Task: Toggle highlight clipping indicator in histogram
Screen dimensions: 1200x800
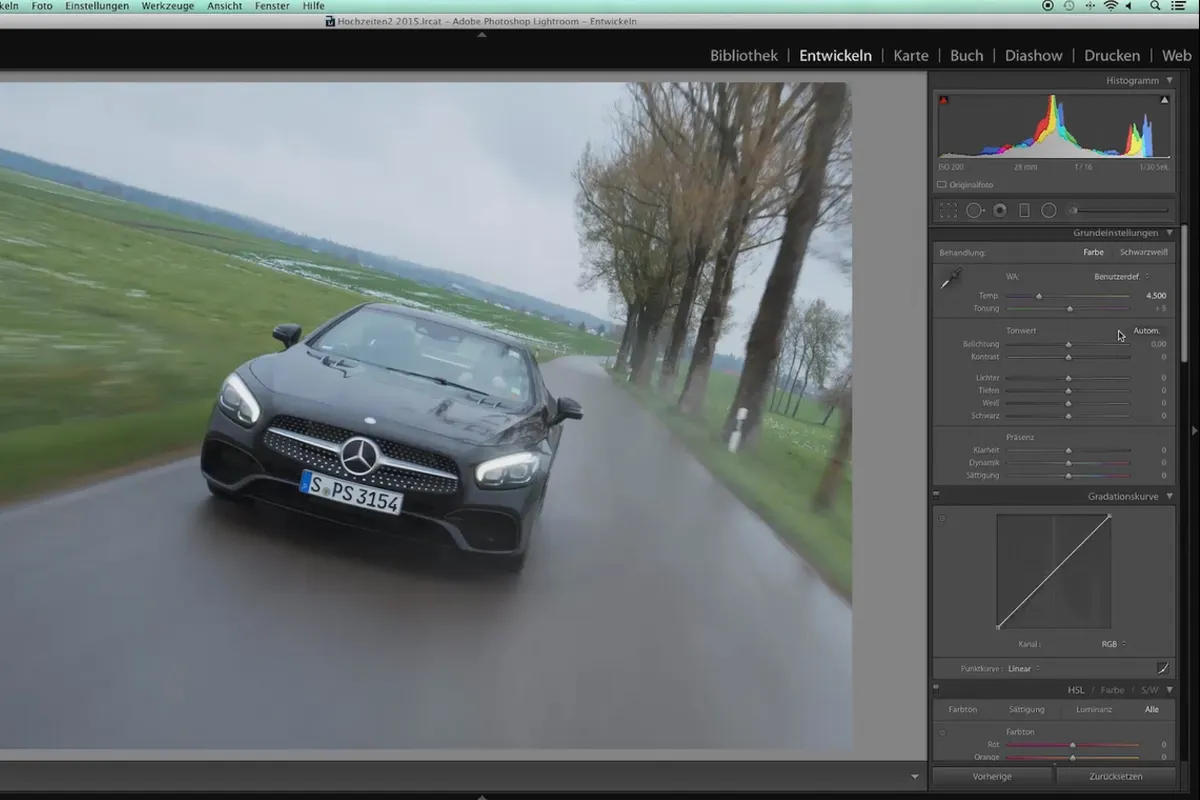Action: tap(1164, 100)
